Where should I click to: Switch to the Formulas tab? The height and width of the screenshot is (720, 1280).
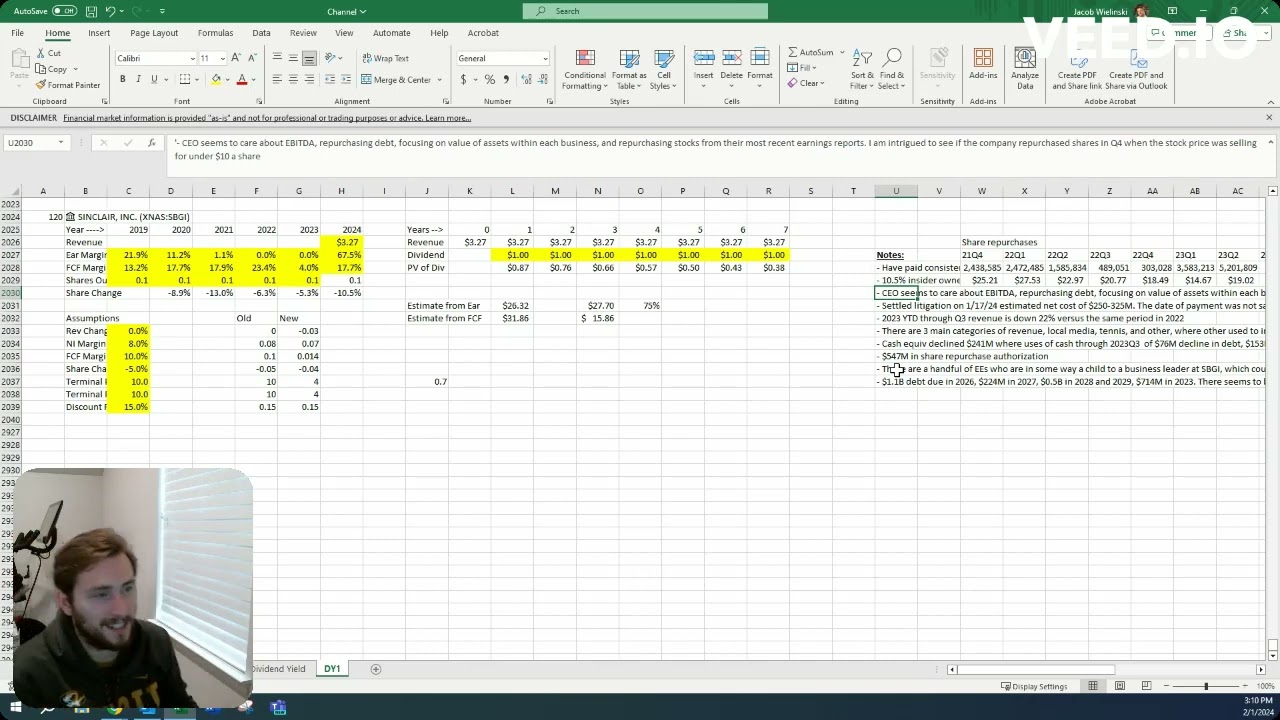pyautogui.click(x=215, y=33)
